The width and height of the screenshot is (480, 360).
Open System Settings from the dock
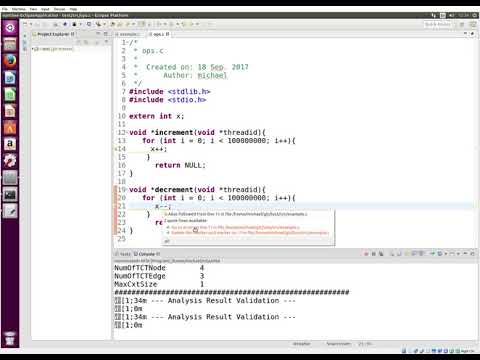pyautogui.click(x=10, y=161)
